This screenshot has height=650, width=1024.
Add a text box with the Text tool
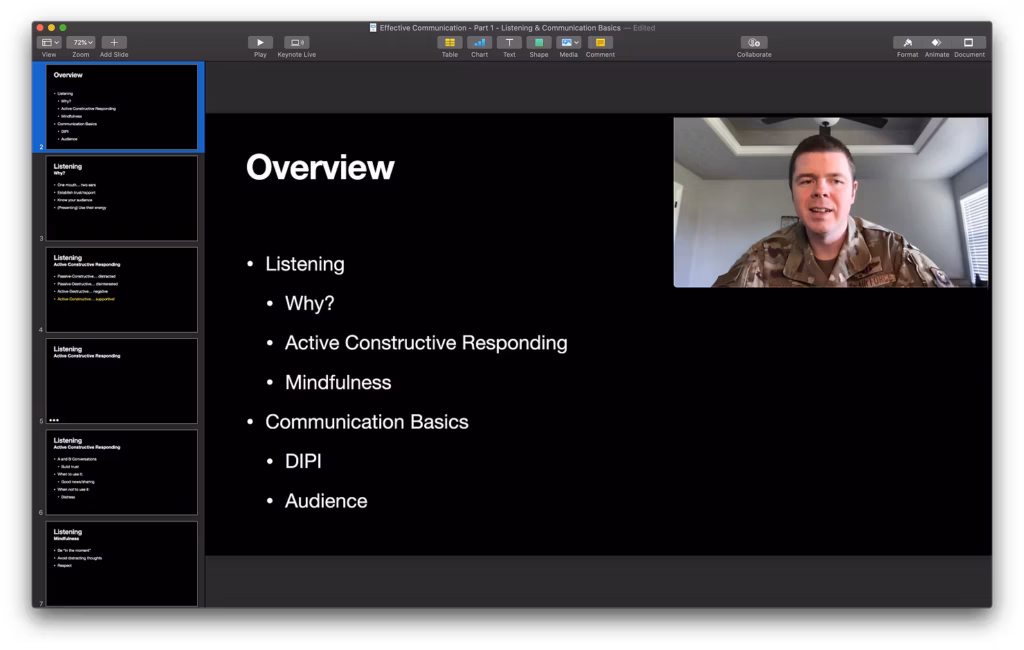pyautogui.click(x=509, y=43)
